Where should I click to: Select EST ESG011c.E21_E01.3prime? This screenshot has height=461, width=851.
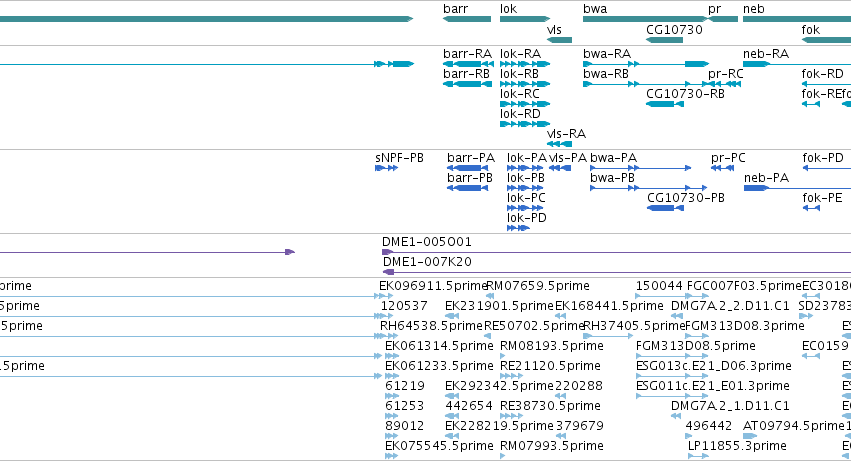672,396
